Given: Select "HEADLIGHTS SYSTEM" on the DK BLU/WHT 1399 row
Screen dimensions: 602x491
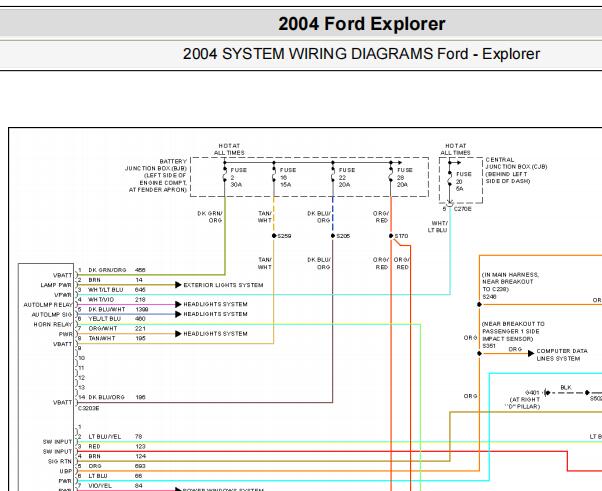Looking at the screenshot, I should pyautogui.click(x=215, y=314).
